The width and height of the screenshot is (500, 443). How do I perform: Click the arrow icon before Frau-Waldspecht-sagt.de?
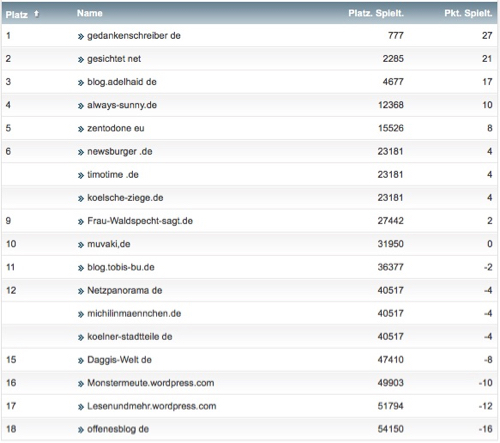pyautogui.click(x=81, y=222)
